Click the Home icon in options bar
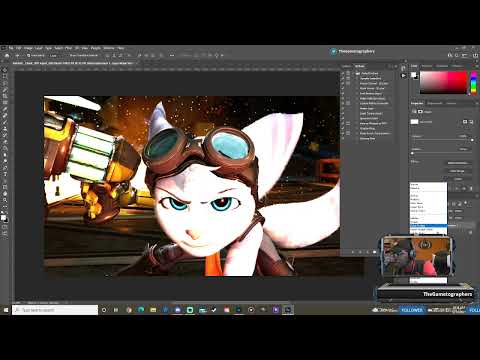Viewport: 480px width, 360px height. (7, 55)
